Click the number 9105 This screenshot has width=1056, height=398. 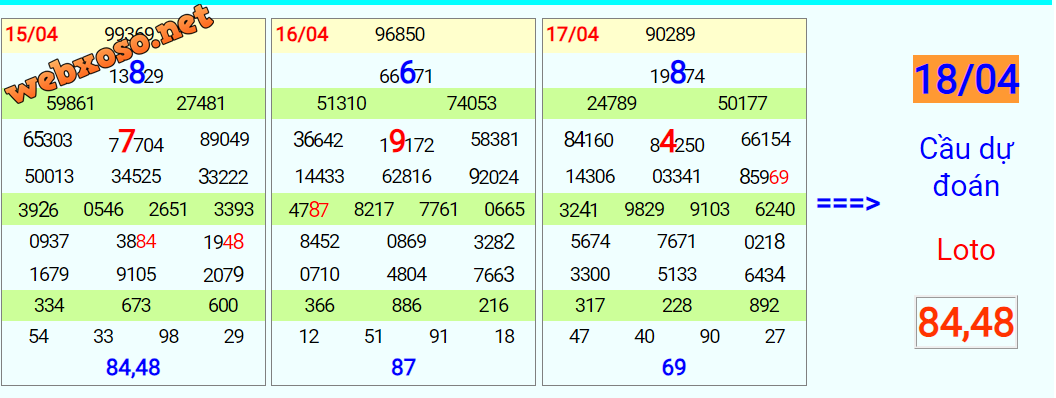pyautogui.click(x=136, y=275)
